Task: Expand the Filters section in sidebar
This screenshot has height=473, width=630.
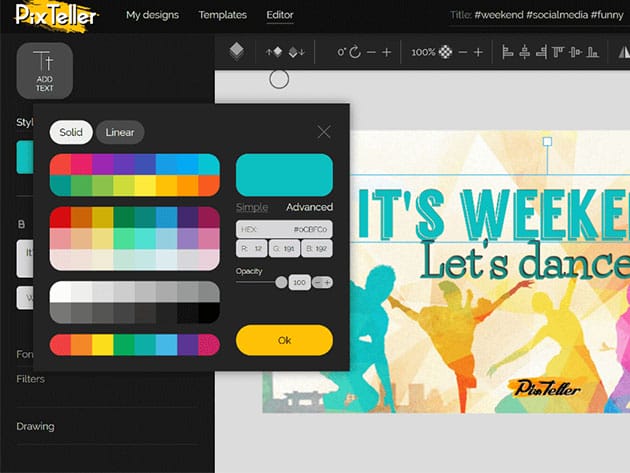Action: pos(30,379)
